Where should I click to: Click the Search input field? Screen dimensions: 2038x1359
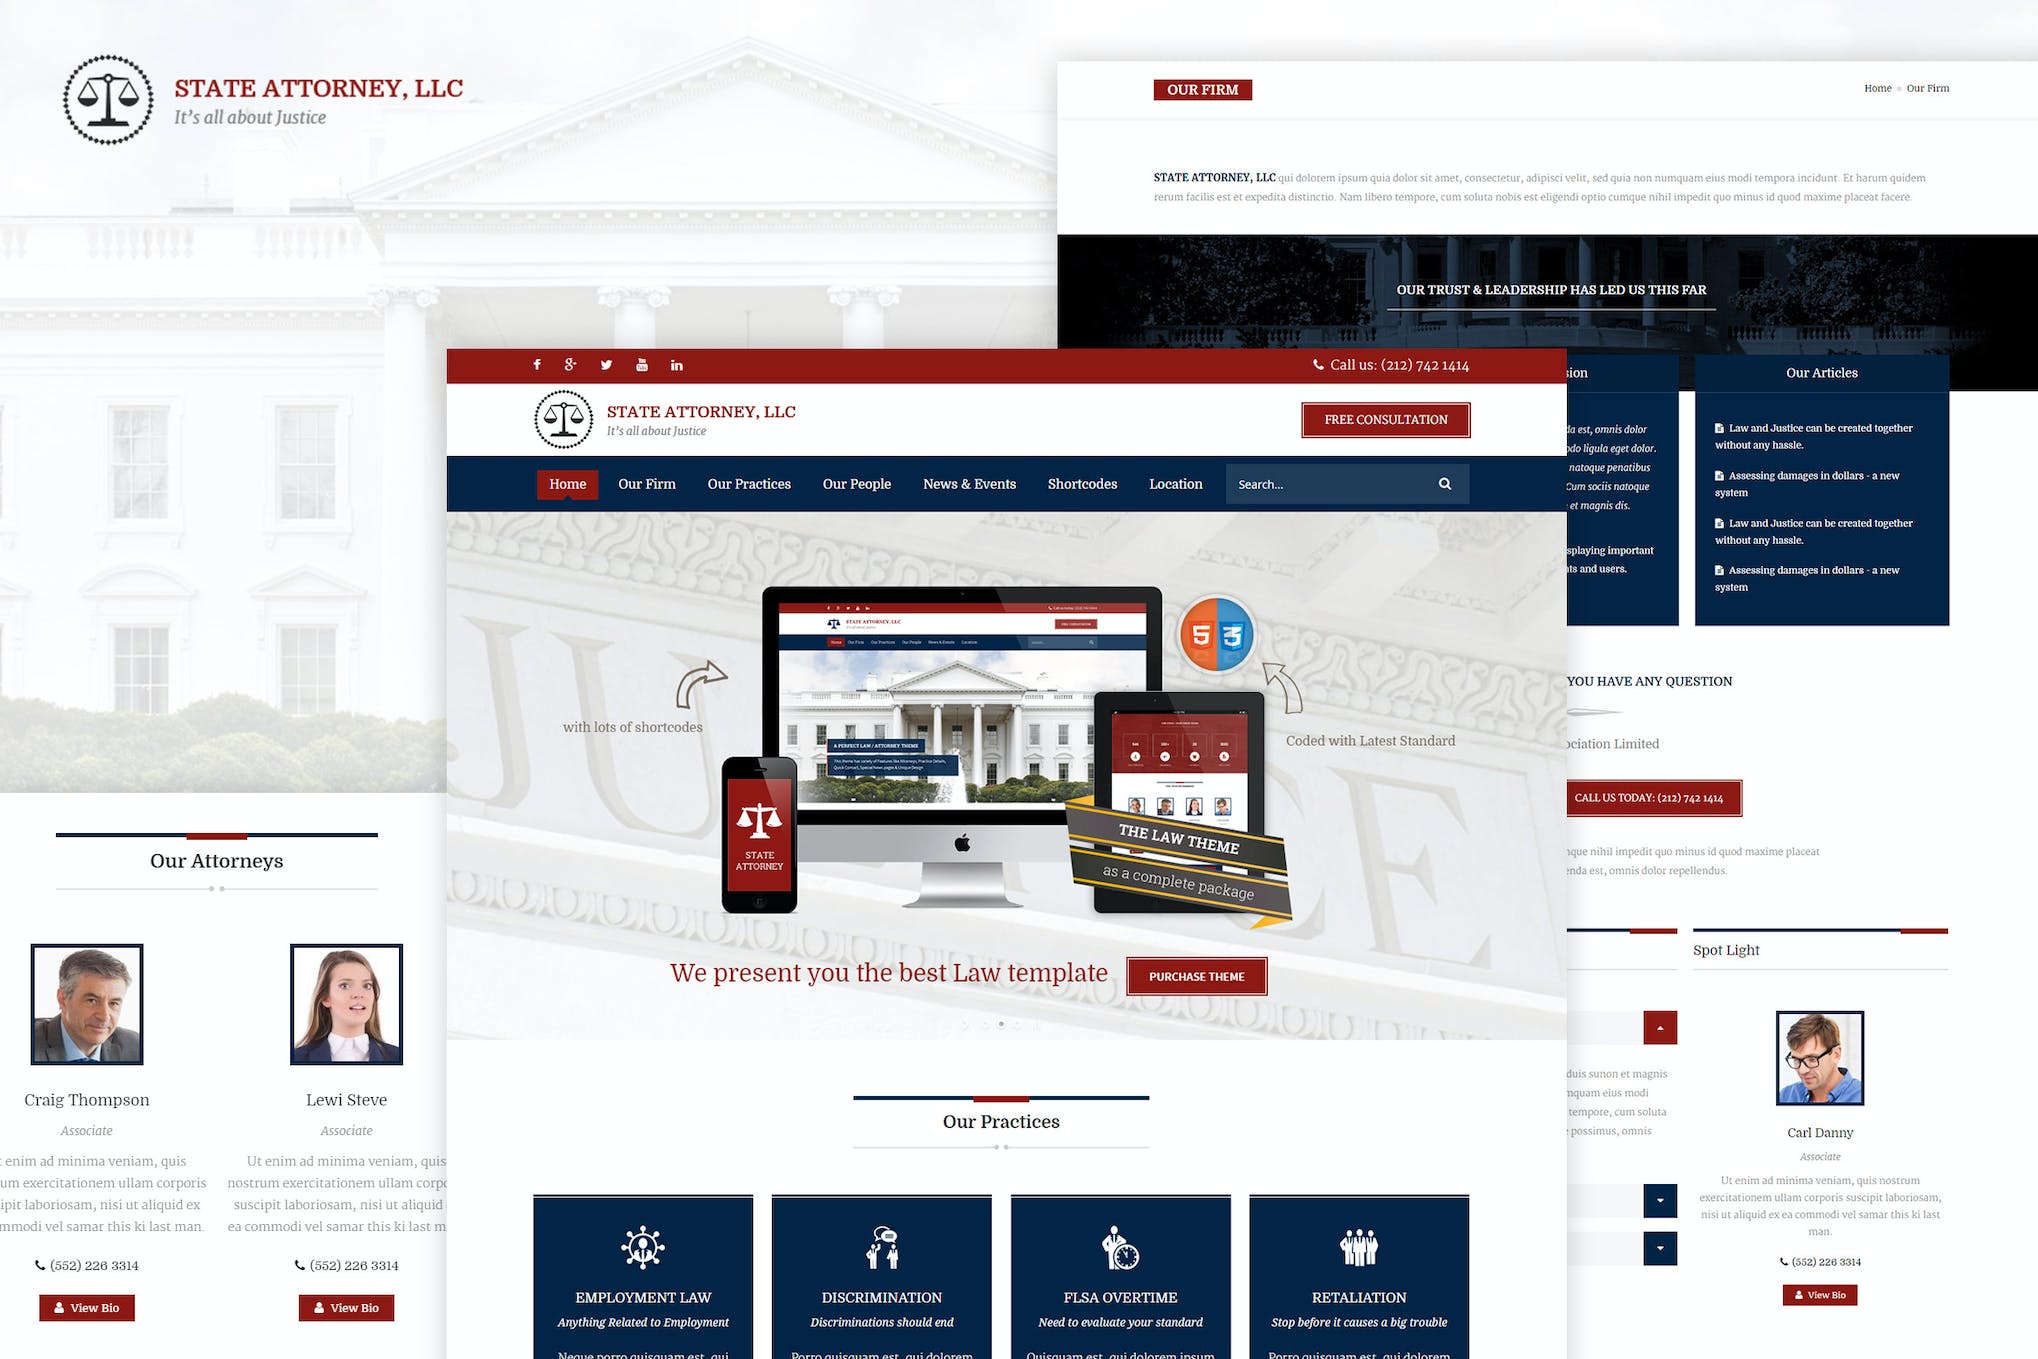(x=1331, y=484)
